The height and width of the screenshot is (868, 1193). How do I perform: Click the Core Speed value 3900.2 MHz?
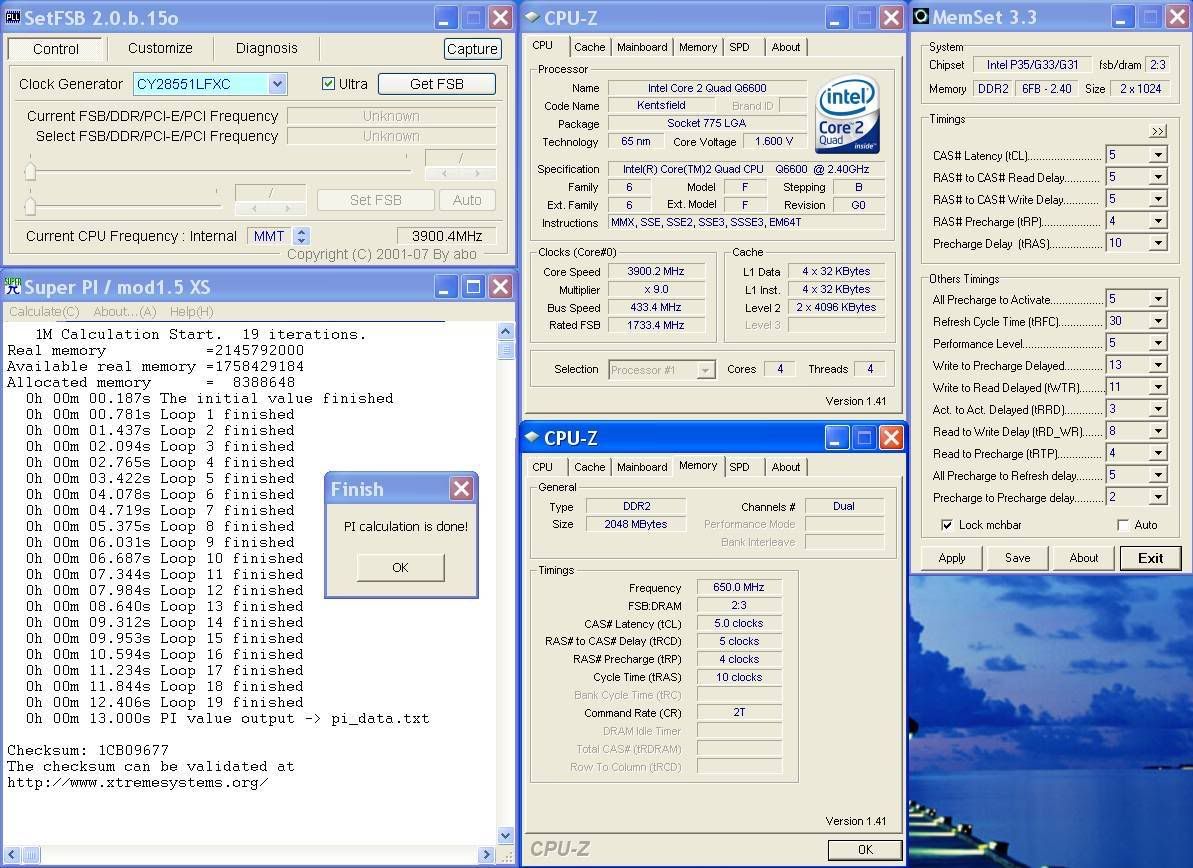point(656,272)
